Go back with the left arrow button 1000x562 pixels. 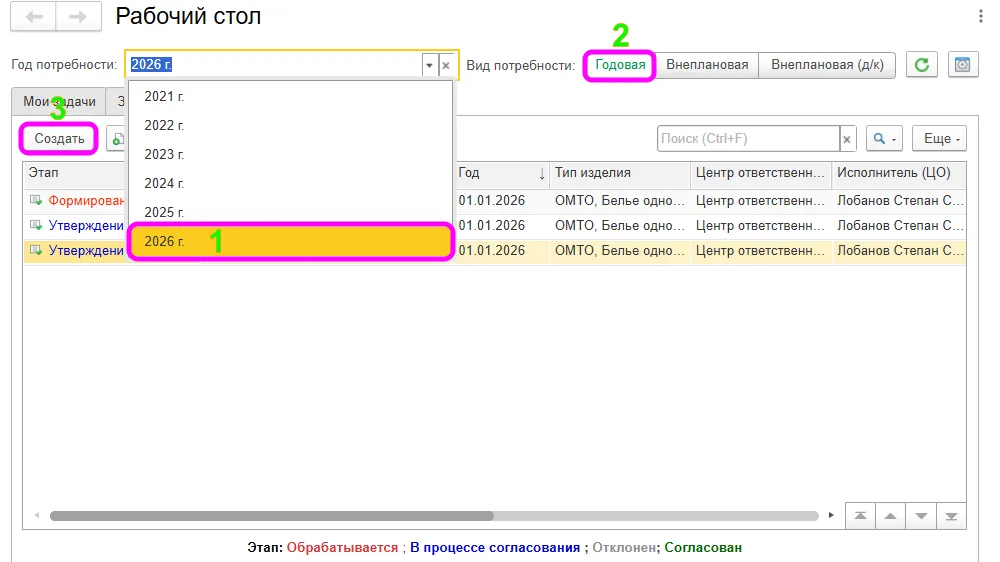(34, 17)
